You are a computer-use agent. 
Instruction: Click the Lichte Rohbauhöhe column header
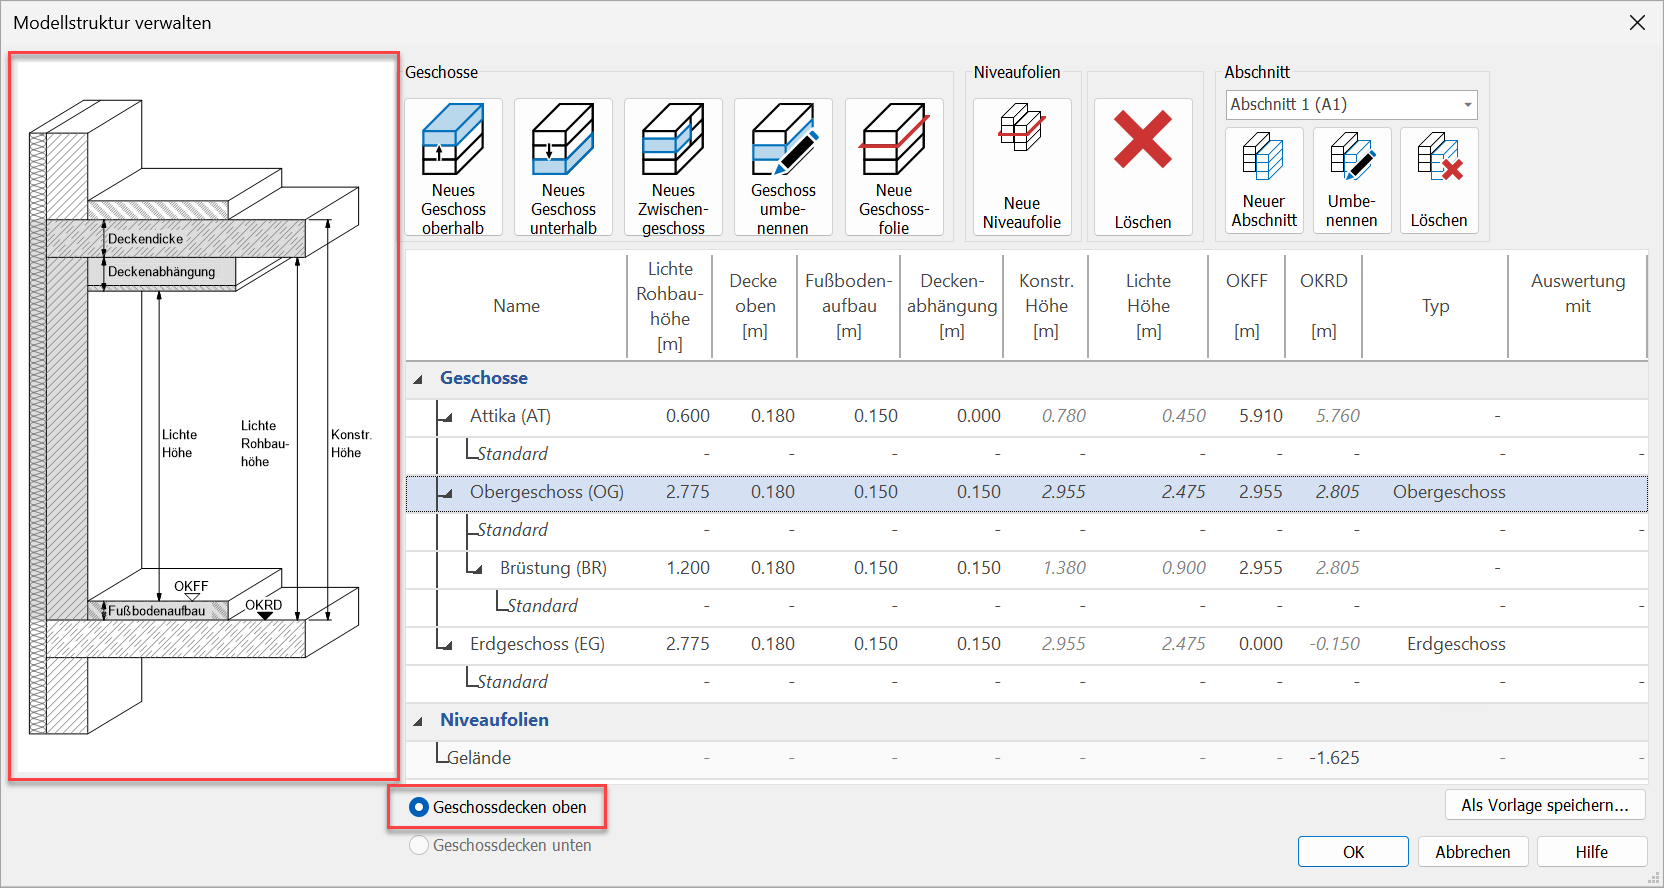click(670, 306)
